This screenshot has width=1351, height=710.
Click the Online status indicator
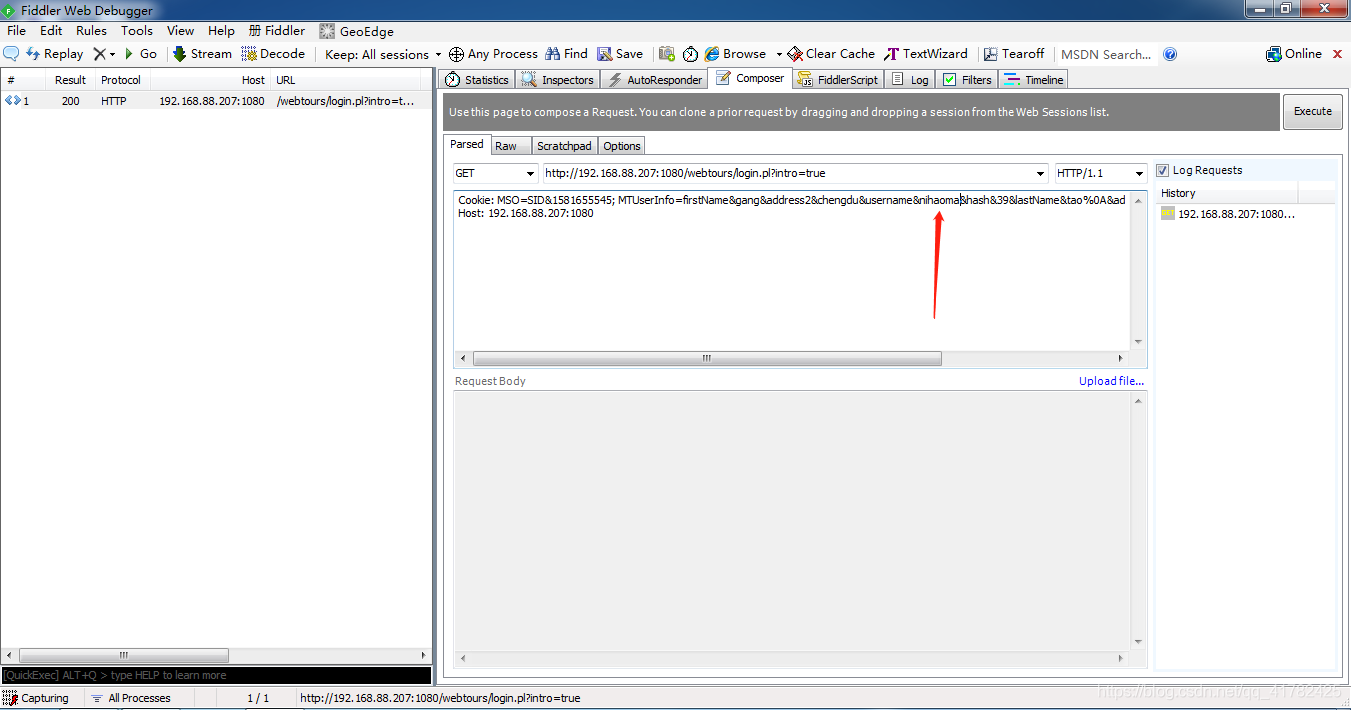pos(1294,54)
